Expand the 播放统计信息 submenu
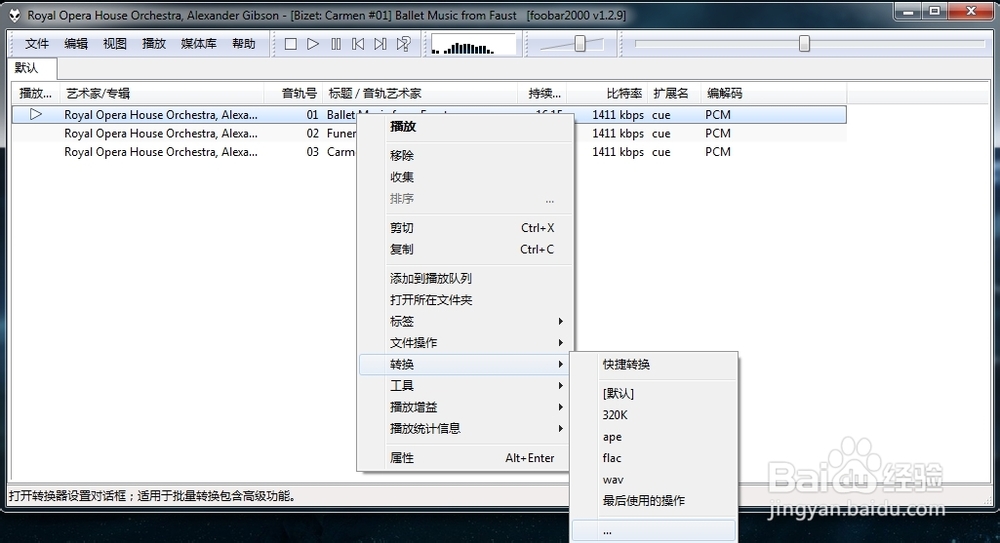Image resolution: width=1000 pixels, height=543 pixels. pos(464,428)
